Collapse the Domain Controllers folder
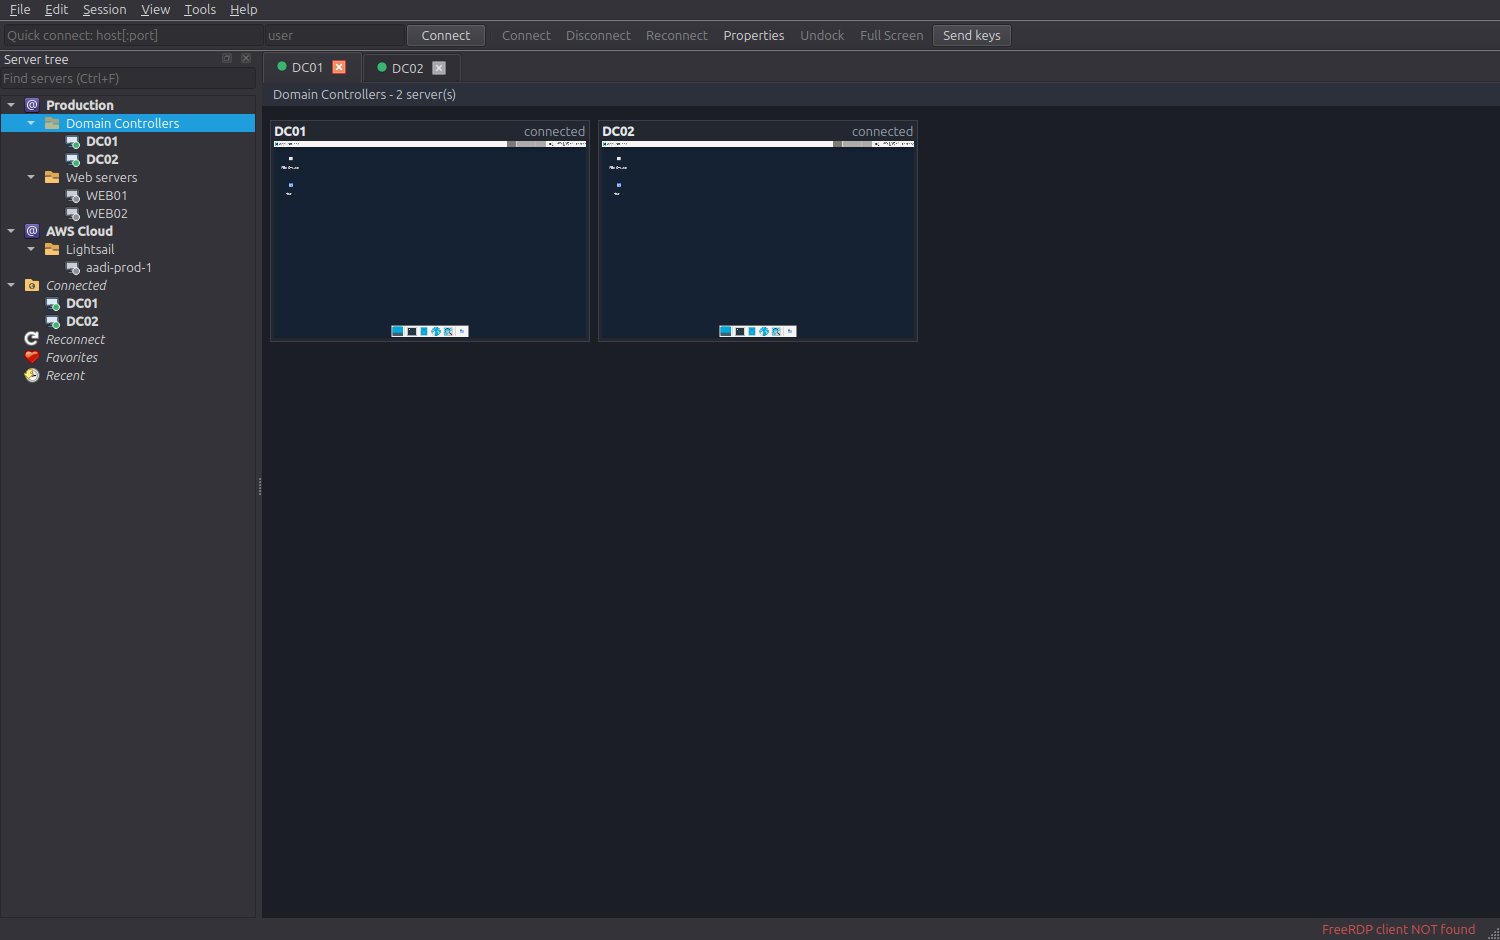This screenshot has width=1500, height=940. pos(31,123)
